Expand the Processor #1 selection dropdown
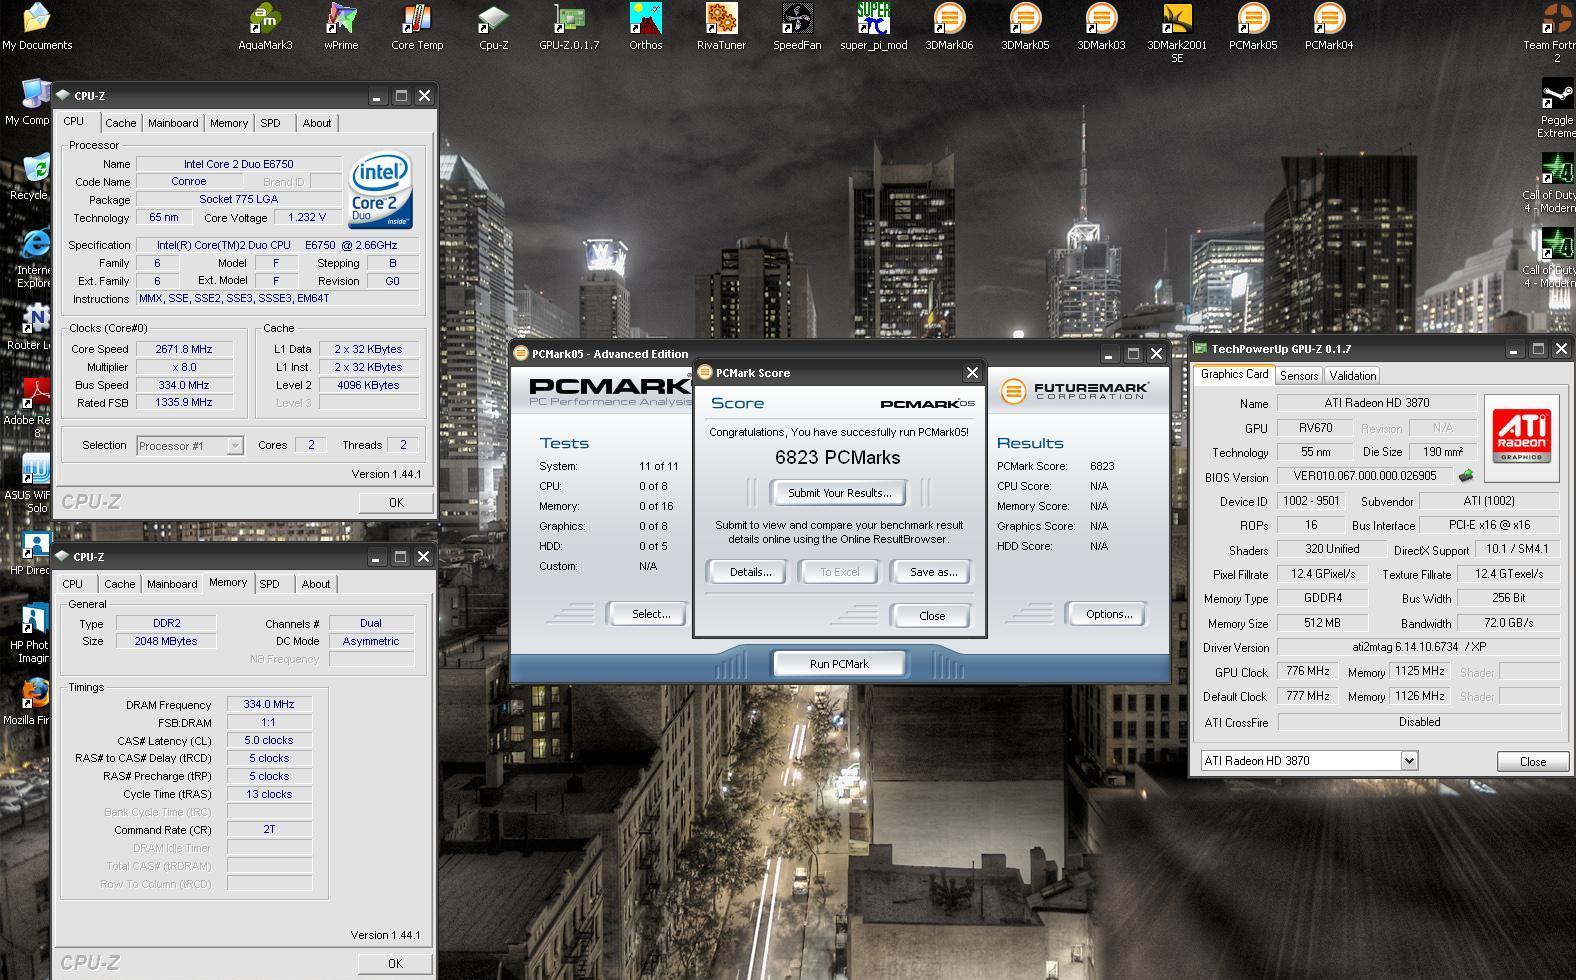The width and height of the screenshot is (1576, 980). coord(235,446)
